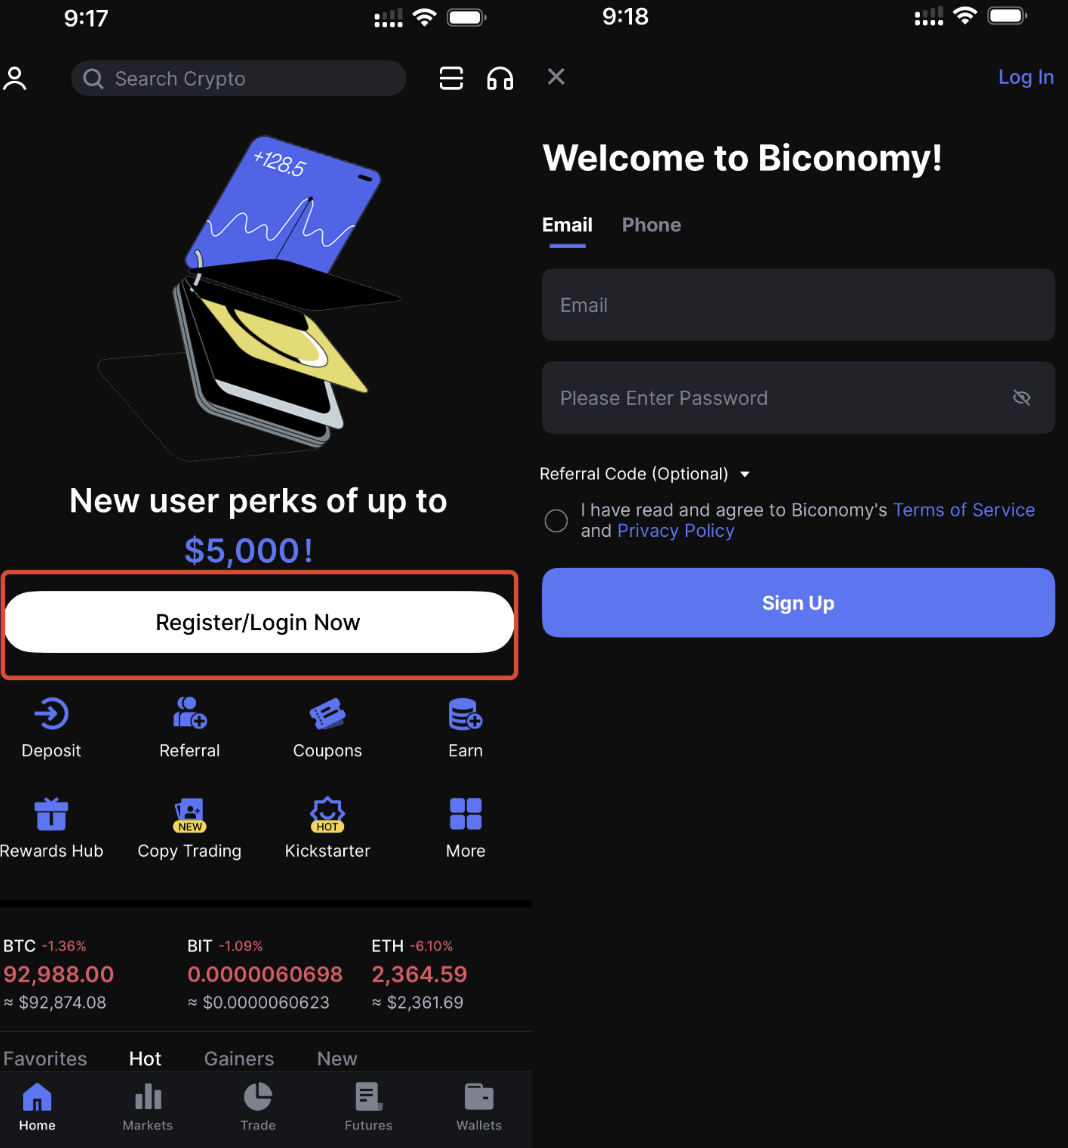Screen dimensions: 1068x1148
Task: Open Rewards Hub
Action: (x=51, y=815)
